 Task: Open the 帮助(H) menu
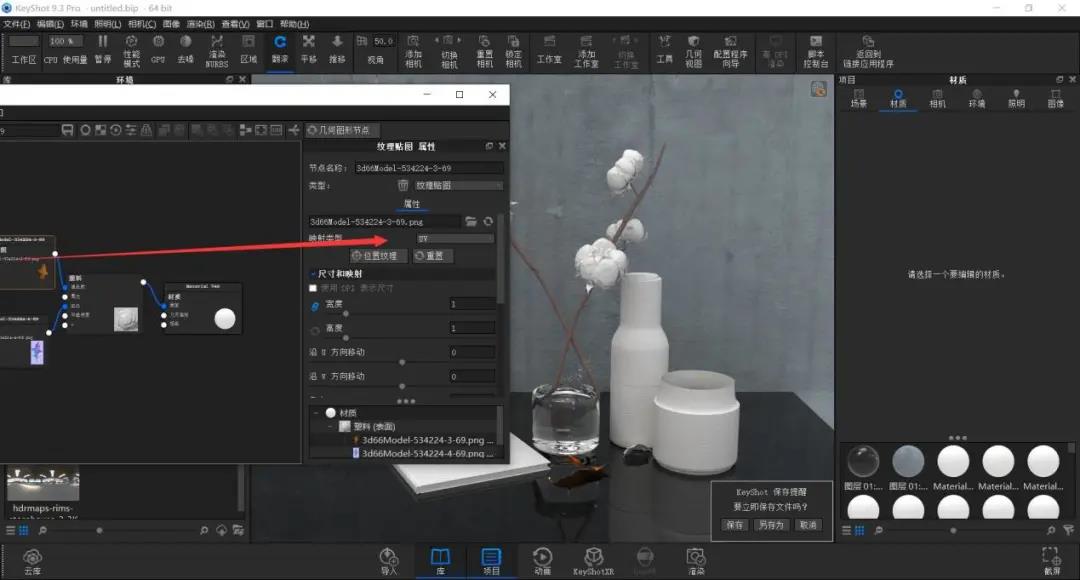pos(294,24)
